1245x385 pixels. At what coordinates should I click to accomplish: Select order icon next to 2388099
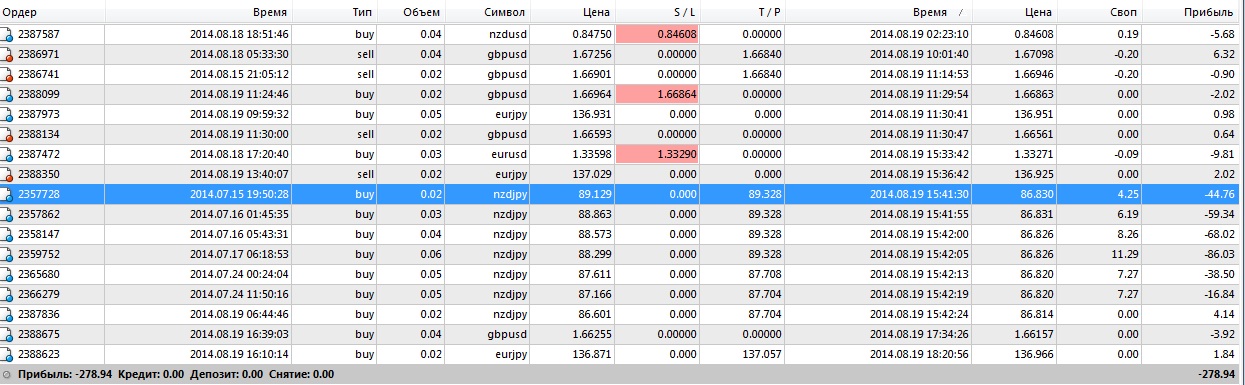(x=8, y=94)
